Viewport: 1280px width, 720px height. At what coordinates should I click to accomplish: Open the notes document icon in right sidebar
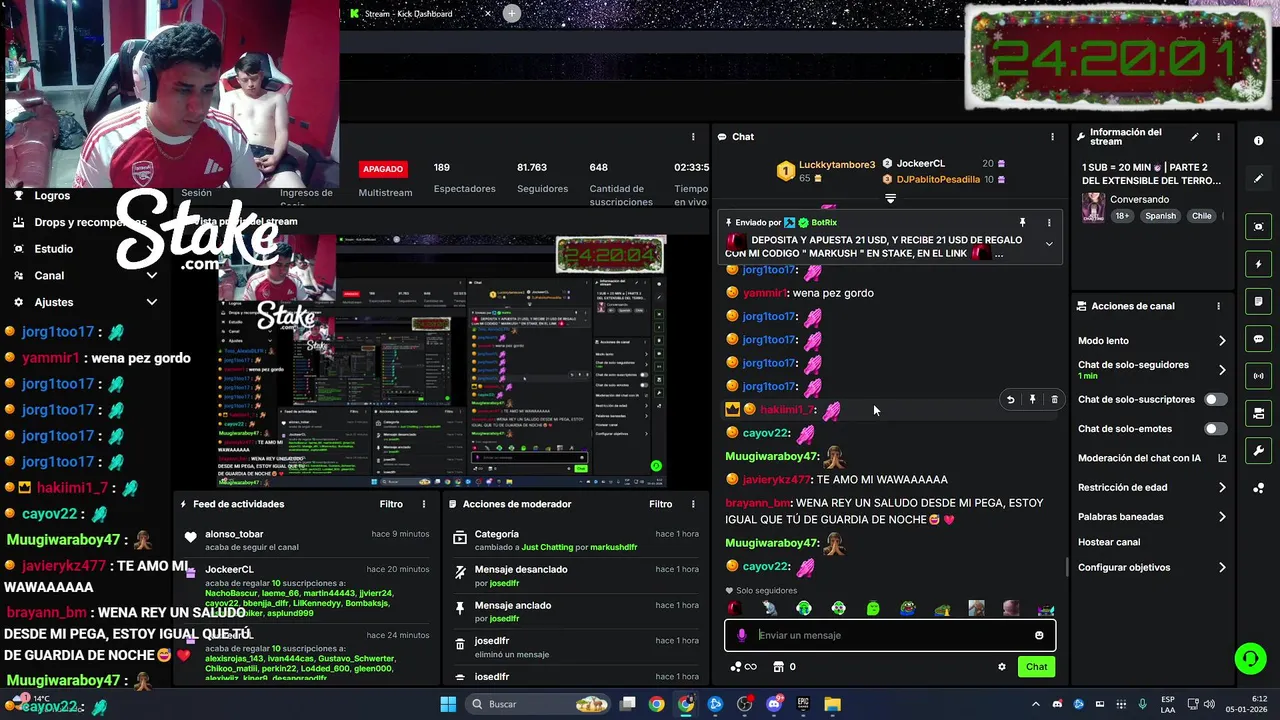coord(1258,301)
